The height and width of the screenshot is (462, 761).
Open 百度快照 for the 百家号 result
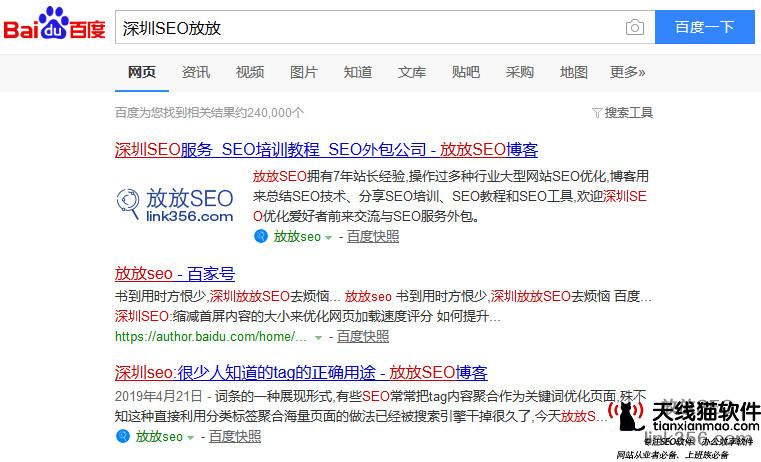pos(363,336)
